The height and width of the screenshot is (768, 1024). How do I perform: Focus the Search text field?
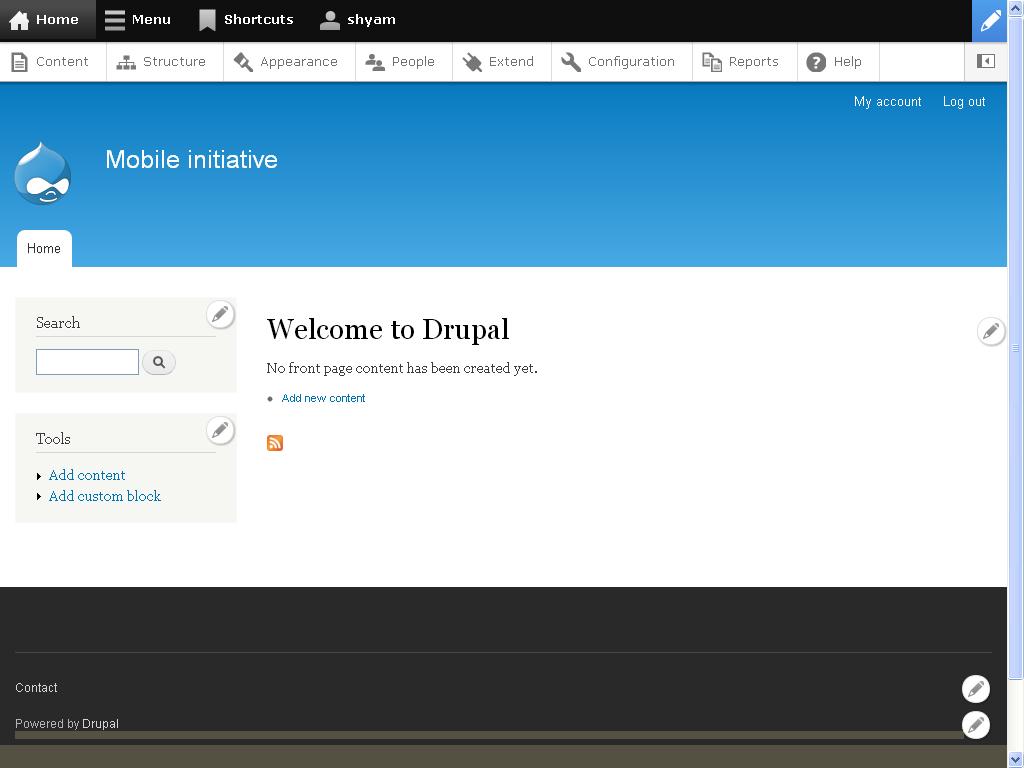(88, 362)
